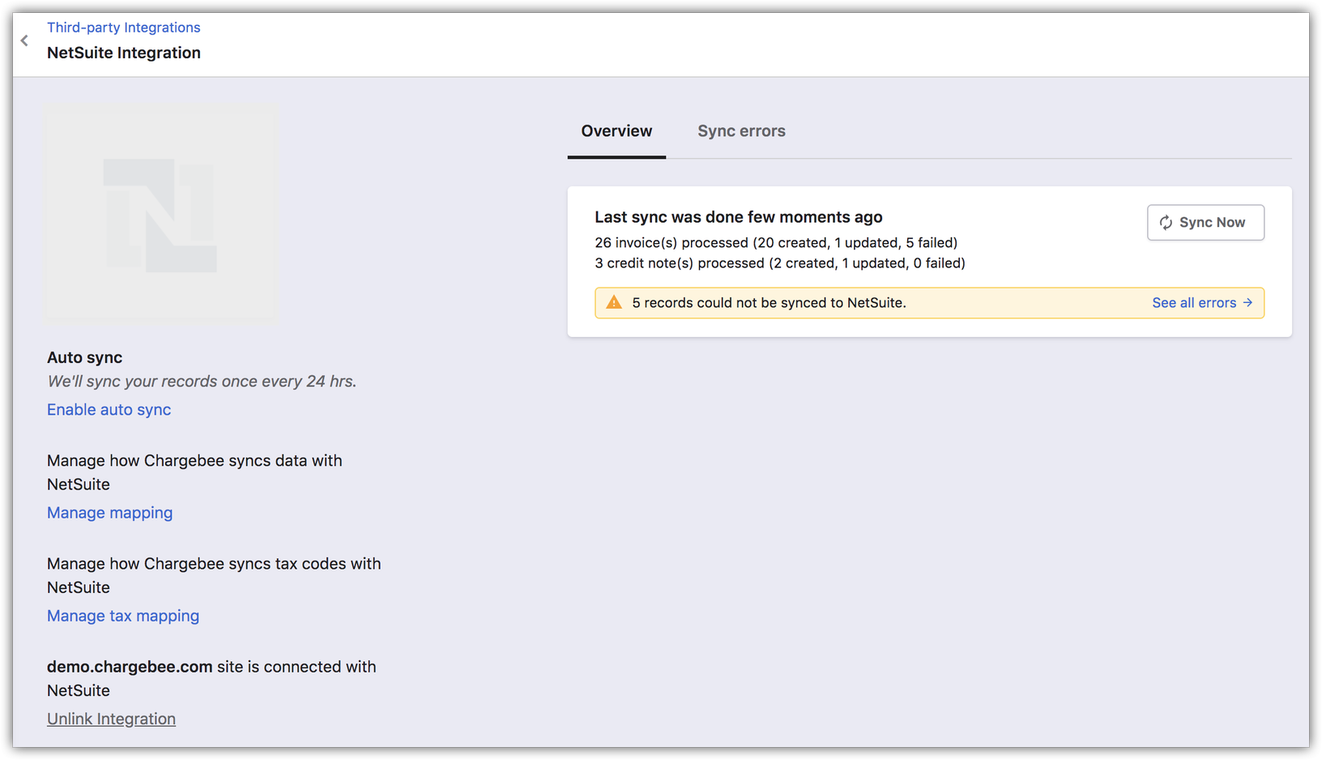Click the circular refresh icon in Sync Now

(1166, 223)
